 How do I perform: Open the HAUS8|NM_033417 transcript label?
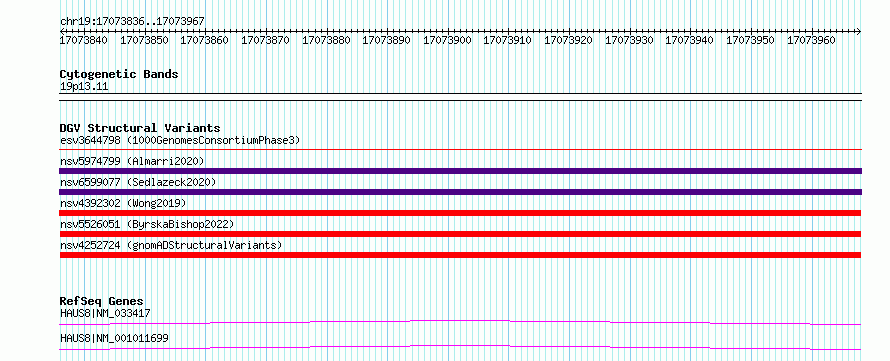tap(105, 313)
